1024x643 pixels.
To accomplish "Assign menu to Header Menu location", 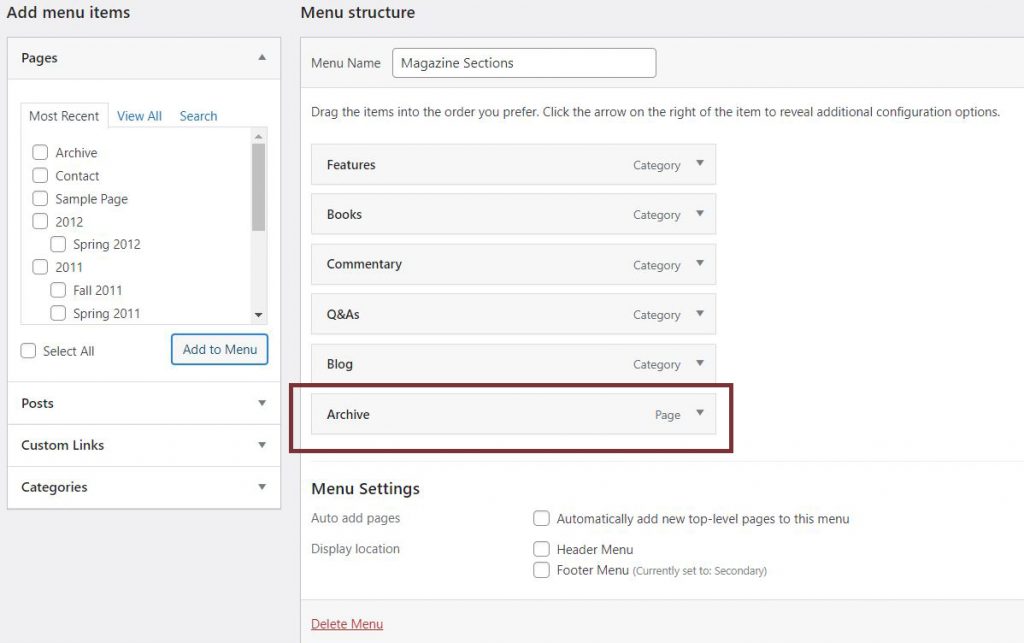I will [541, 549].
